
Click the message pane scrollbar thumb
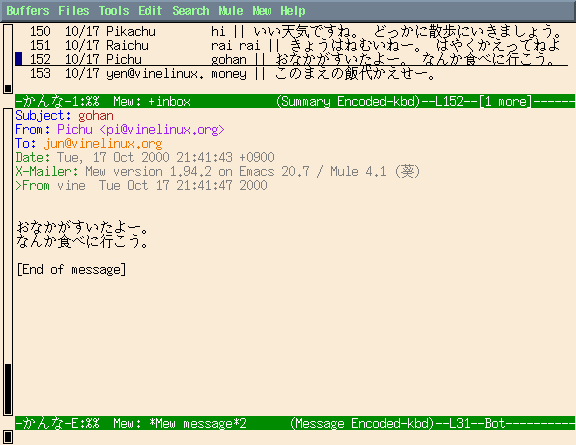click(8, 389)
